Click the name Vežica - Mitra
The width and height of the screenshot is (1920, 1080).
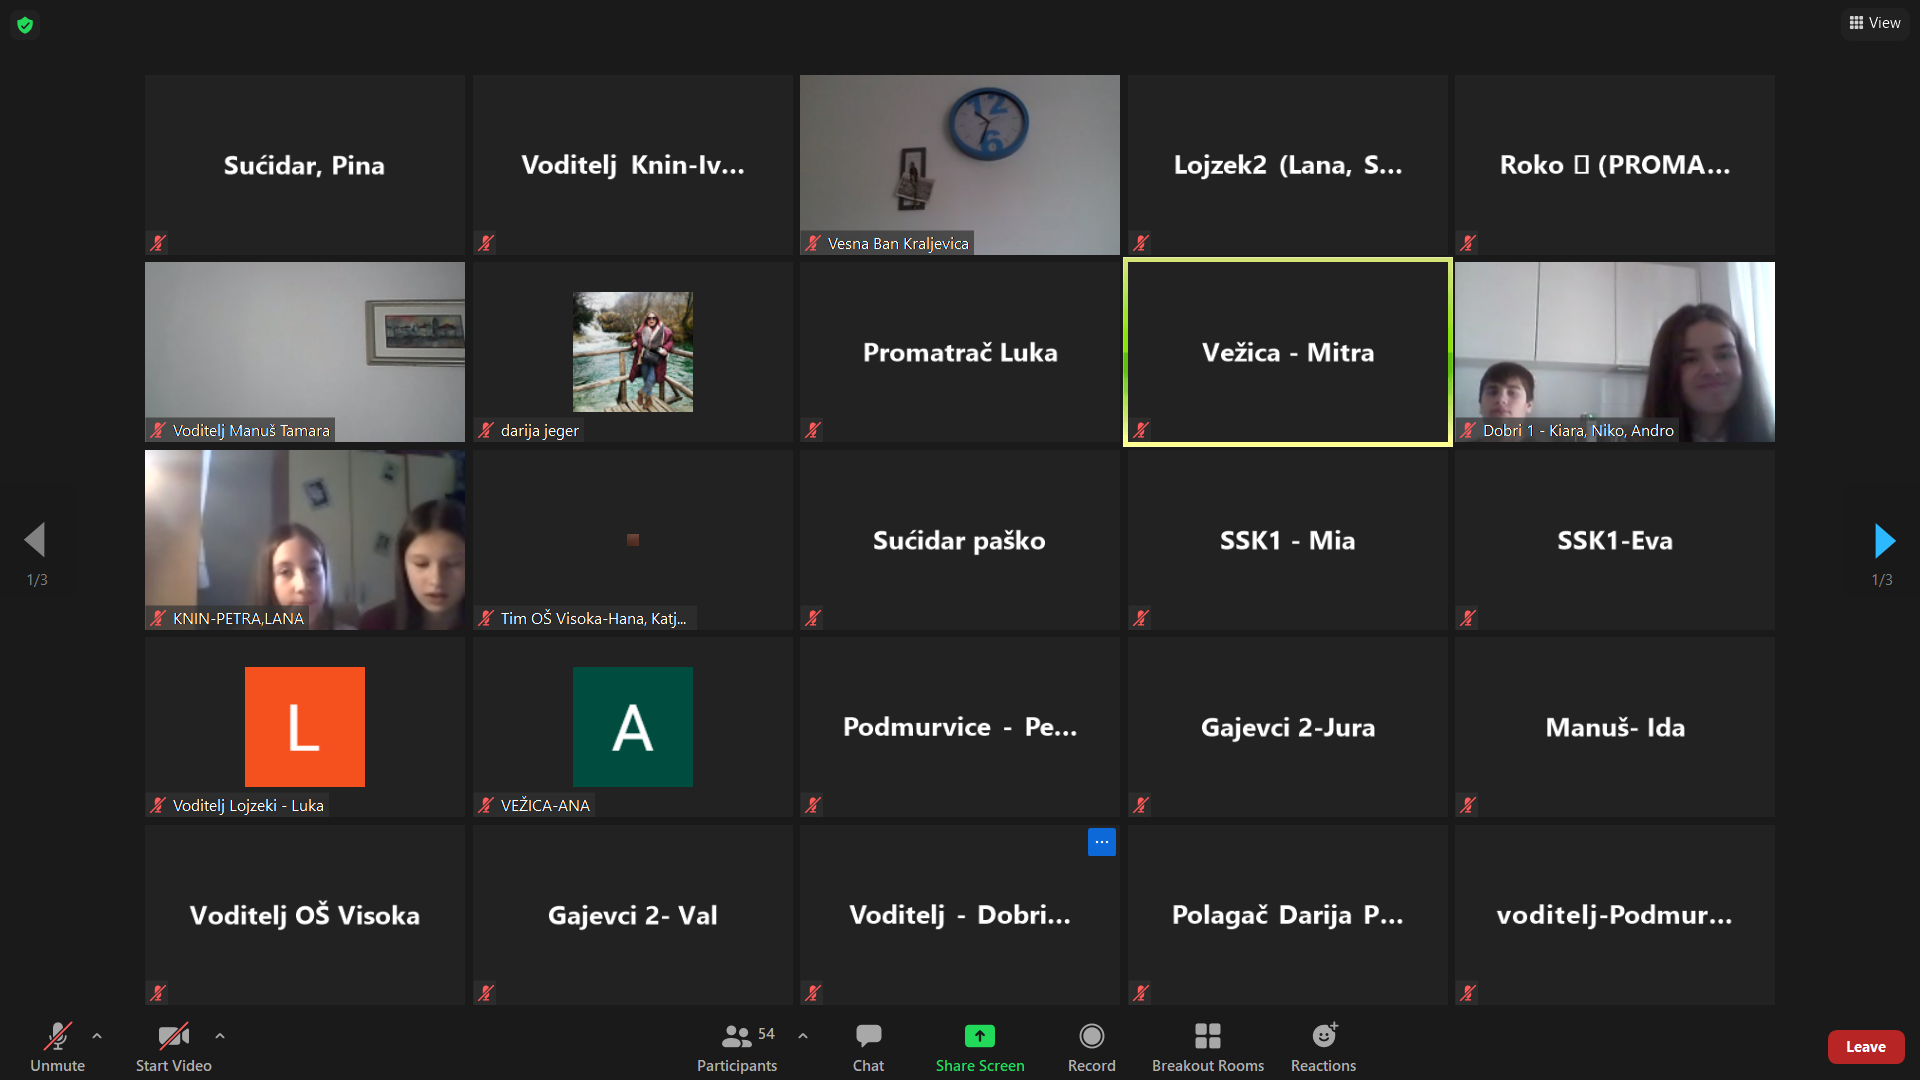click(1288, 353)
